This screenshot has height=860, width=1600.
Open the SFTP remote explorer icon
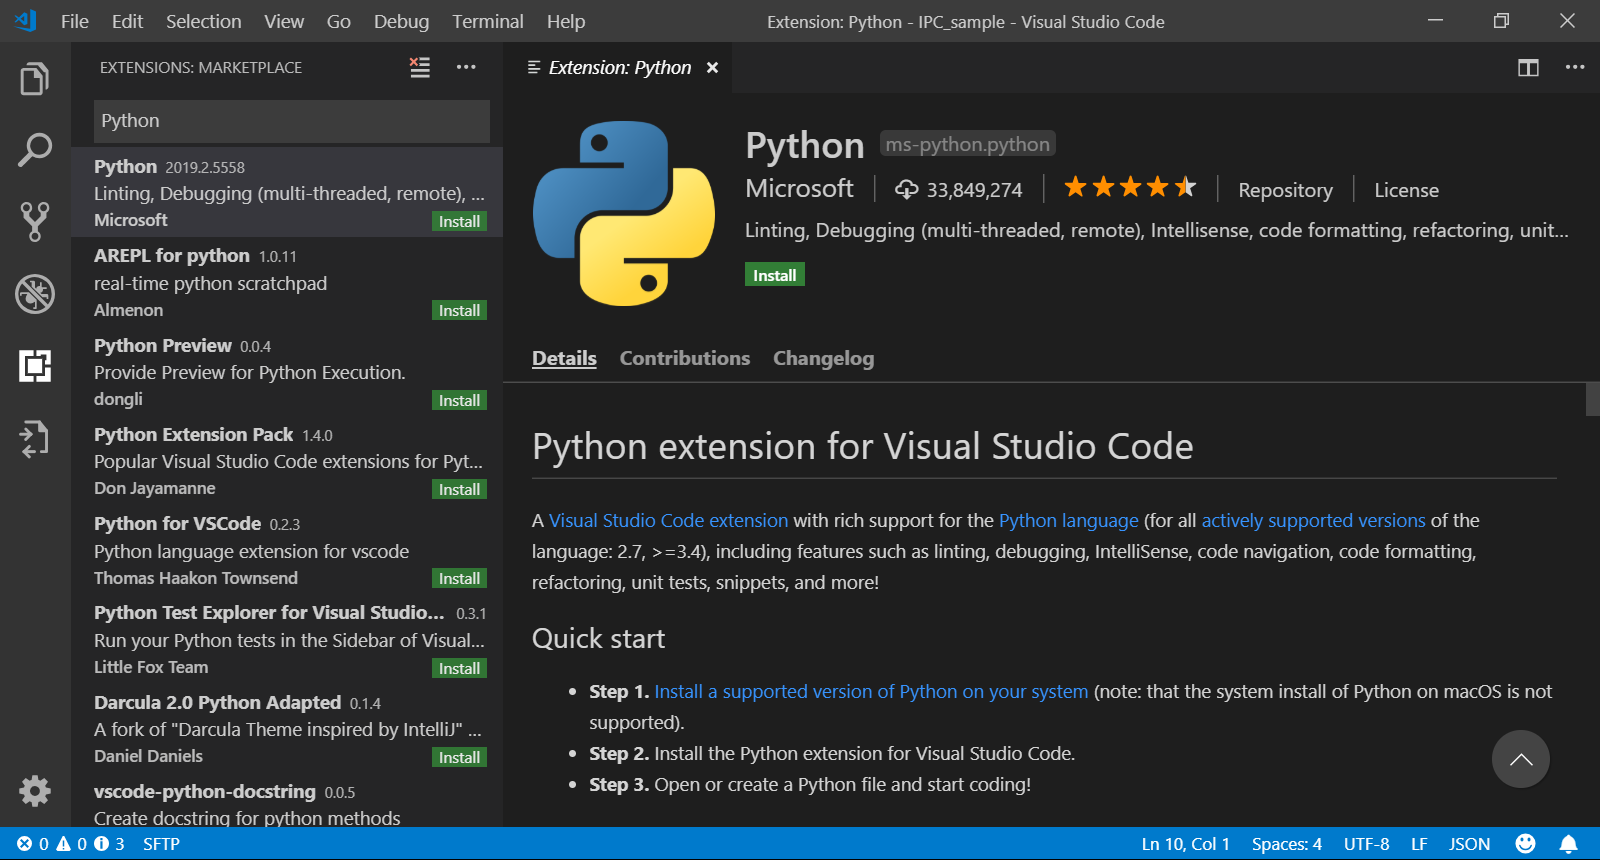coord(35,438)
